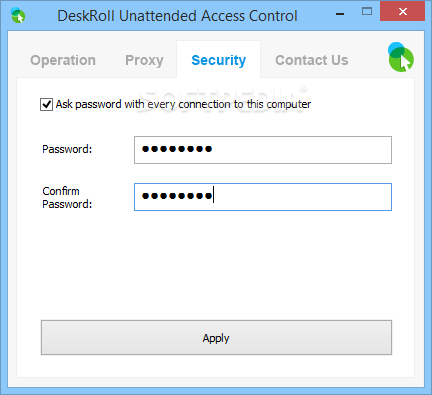Click the large DeskRoll logo beside the tabs

(401, 57)
